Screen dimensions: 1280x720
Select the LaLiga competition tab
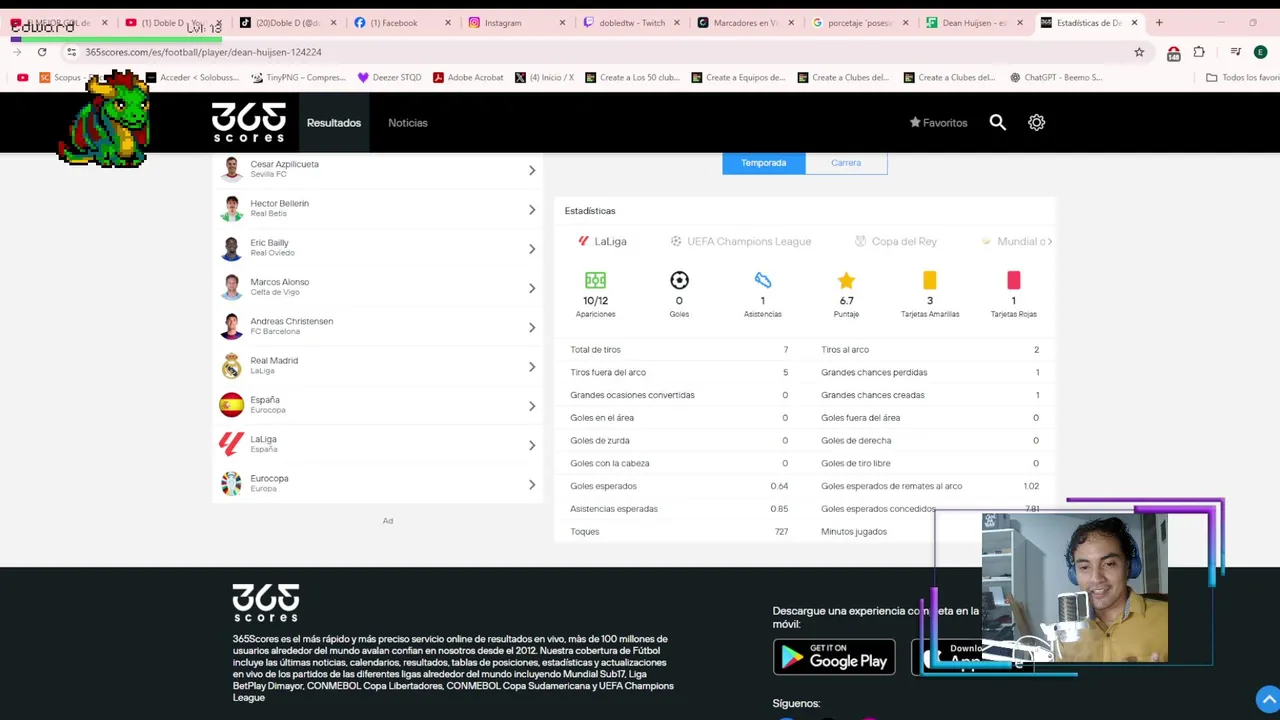coord(602,241)
